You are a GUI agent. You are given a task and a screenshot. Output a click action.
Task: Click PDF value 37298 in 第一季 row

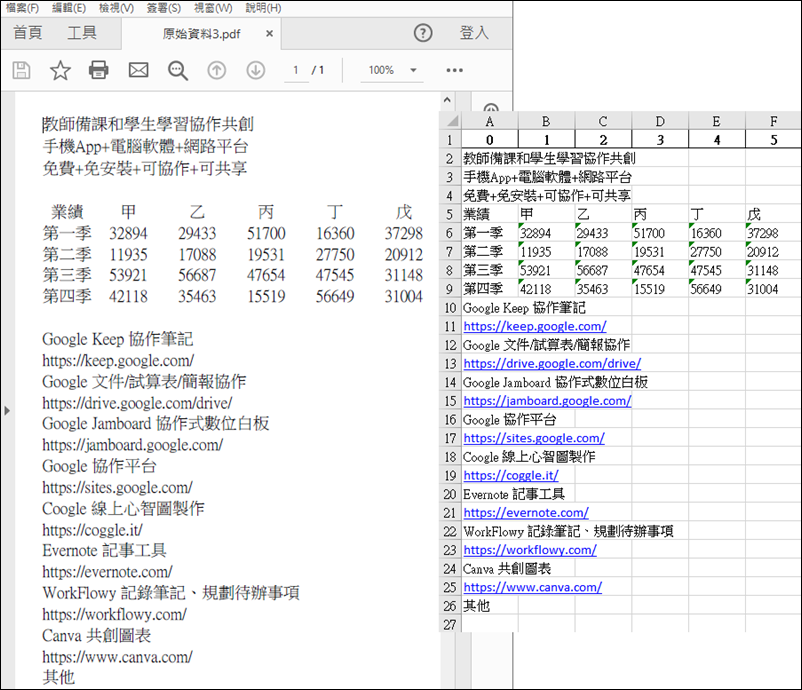404,234
